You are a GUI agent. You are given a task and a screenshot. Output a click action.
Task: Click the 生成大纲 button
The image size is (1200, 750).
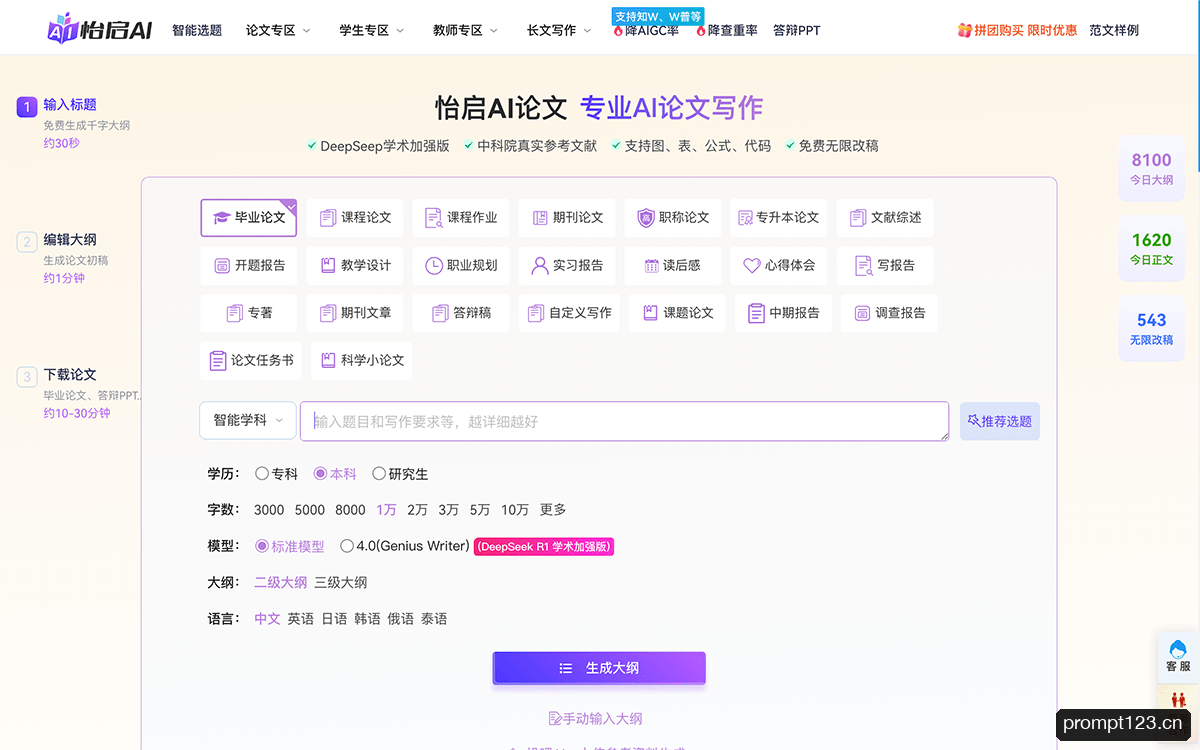599,668
